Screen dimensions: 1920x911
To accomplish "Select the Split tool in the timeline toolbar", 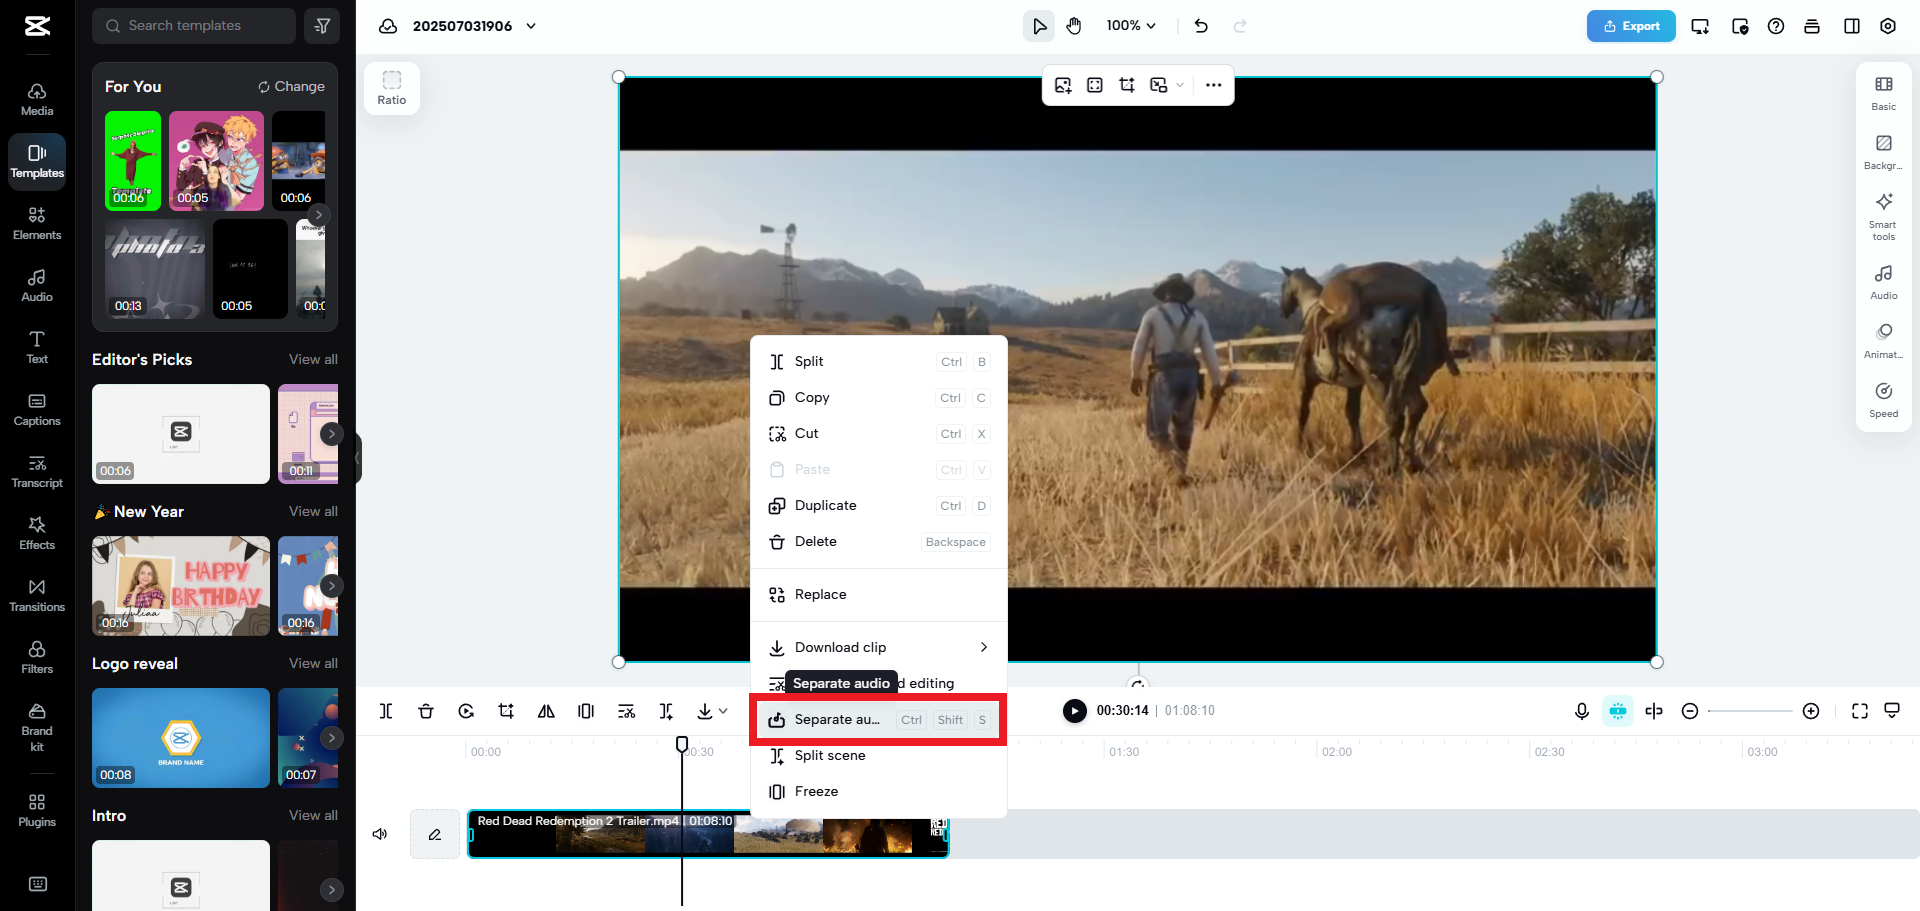I will pyautogui.click(x=386, y=711).
